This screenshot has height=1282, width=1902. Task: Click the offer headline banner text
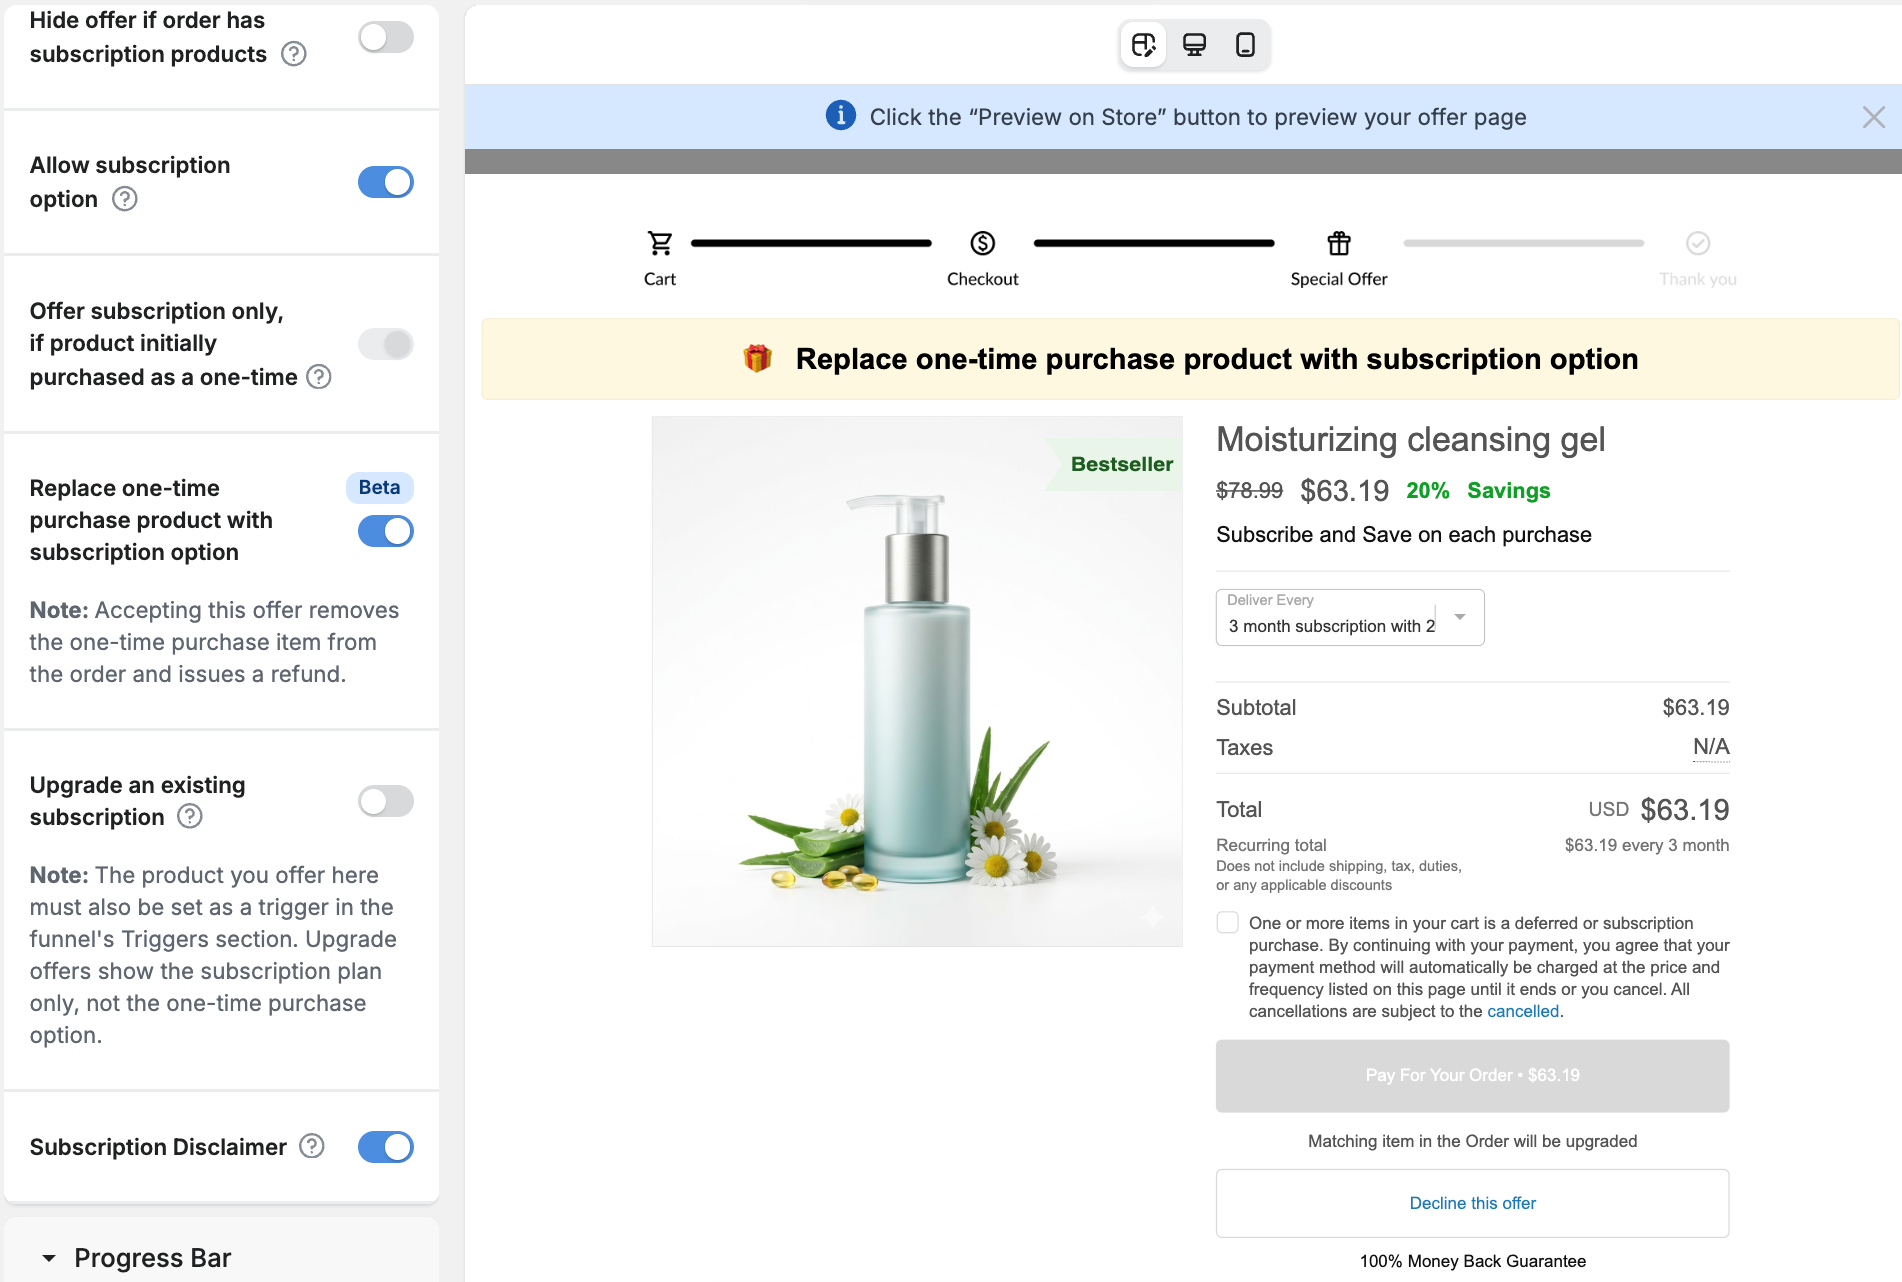click(1216, 359)
